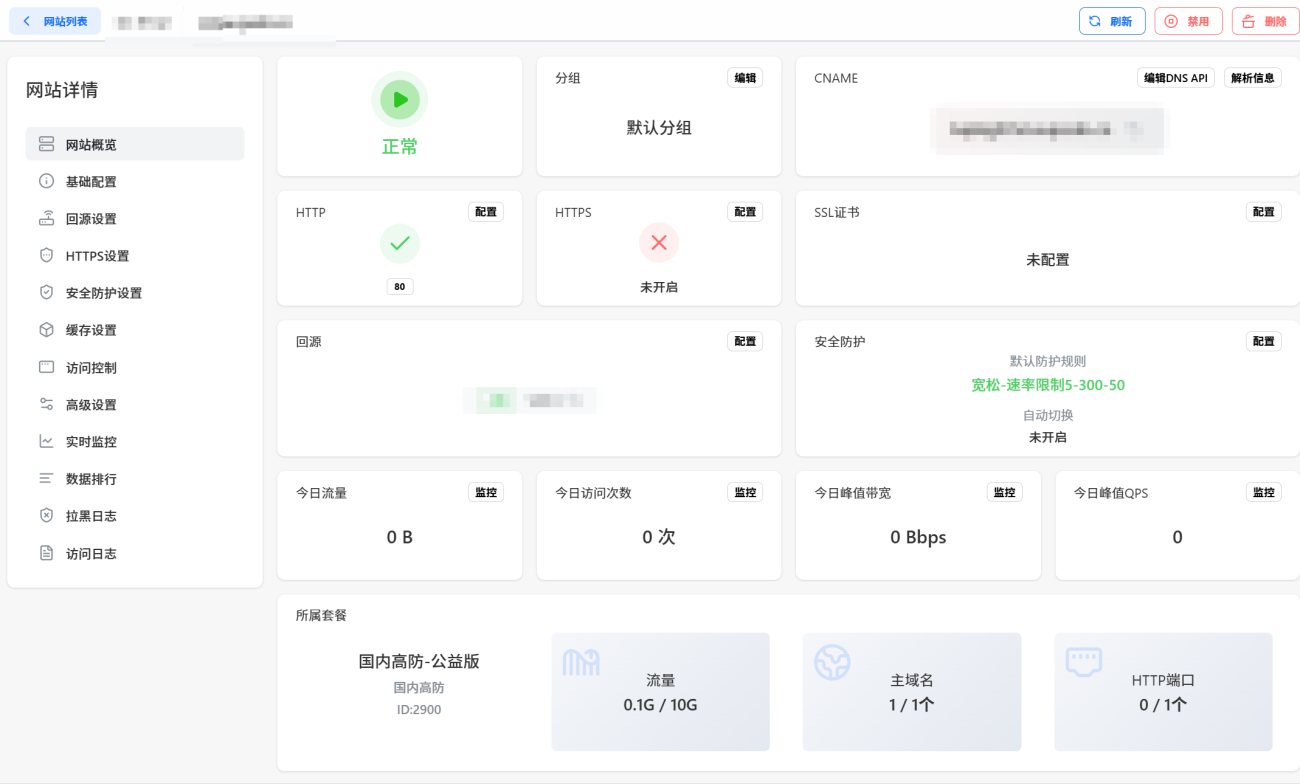1300x784 pixels.
Task: Click the 基础配置 info icon in sidebar
Action: (46, 182)
